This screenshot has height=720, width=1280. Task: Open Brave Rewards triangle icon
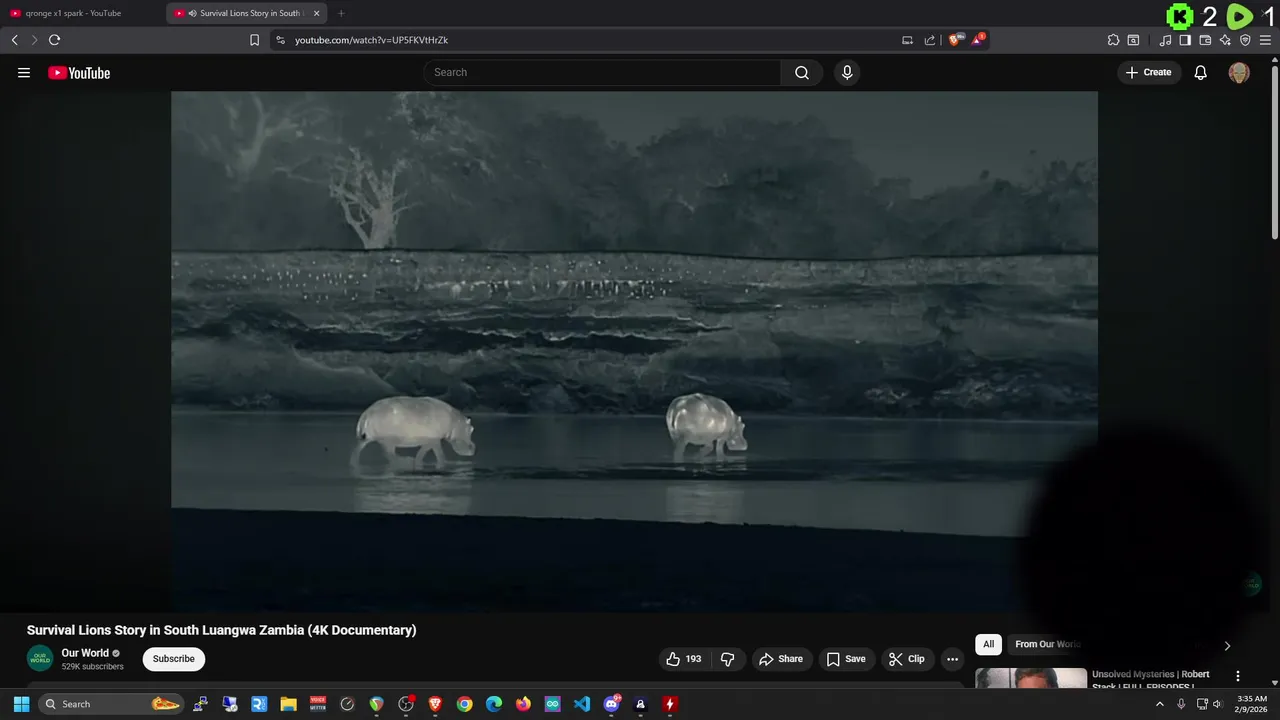[979, 40]
